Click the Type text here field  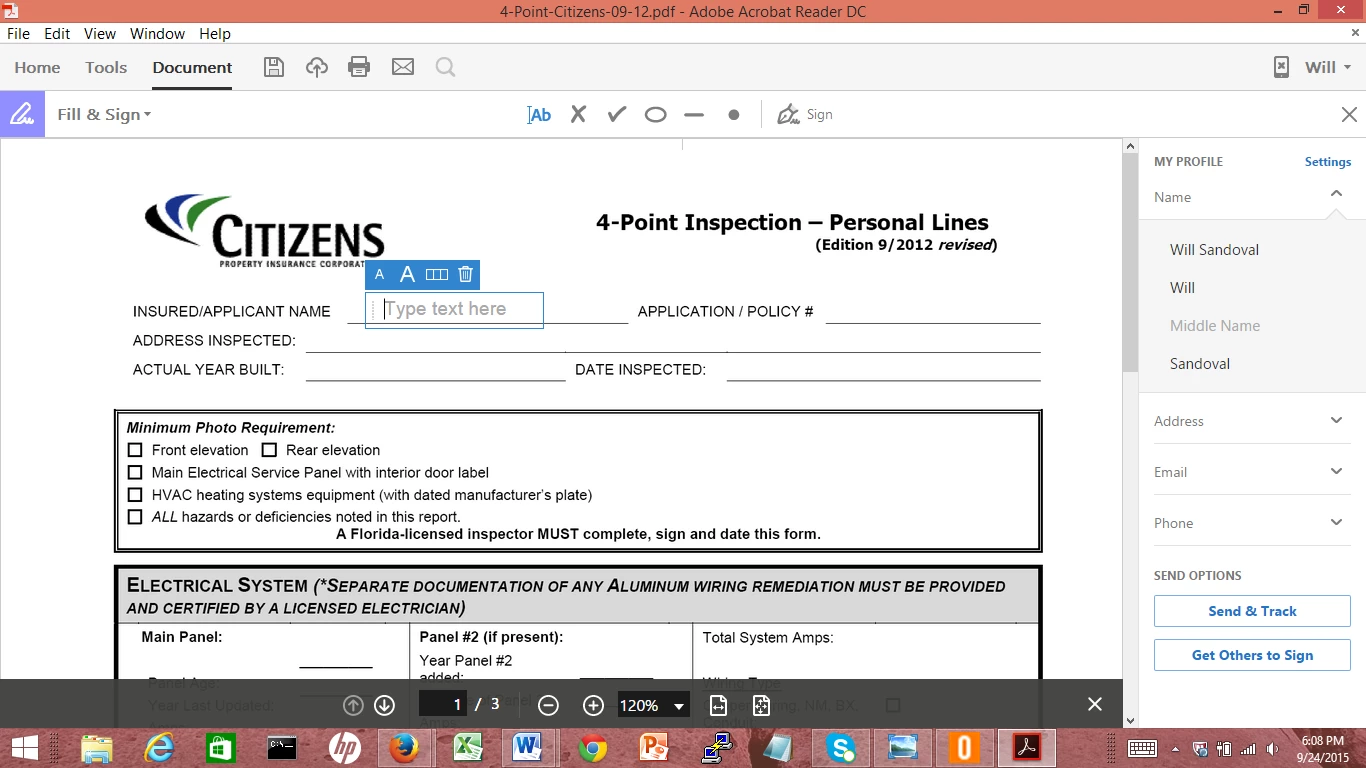click(x=455, y=310)
